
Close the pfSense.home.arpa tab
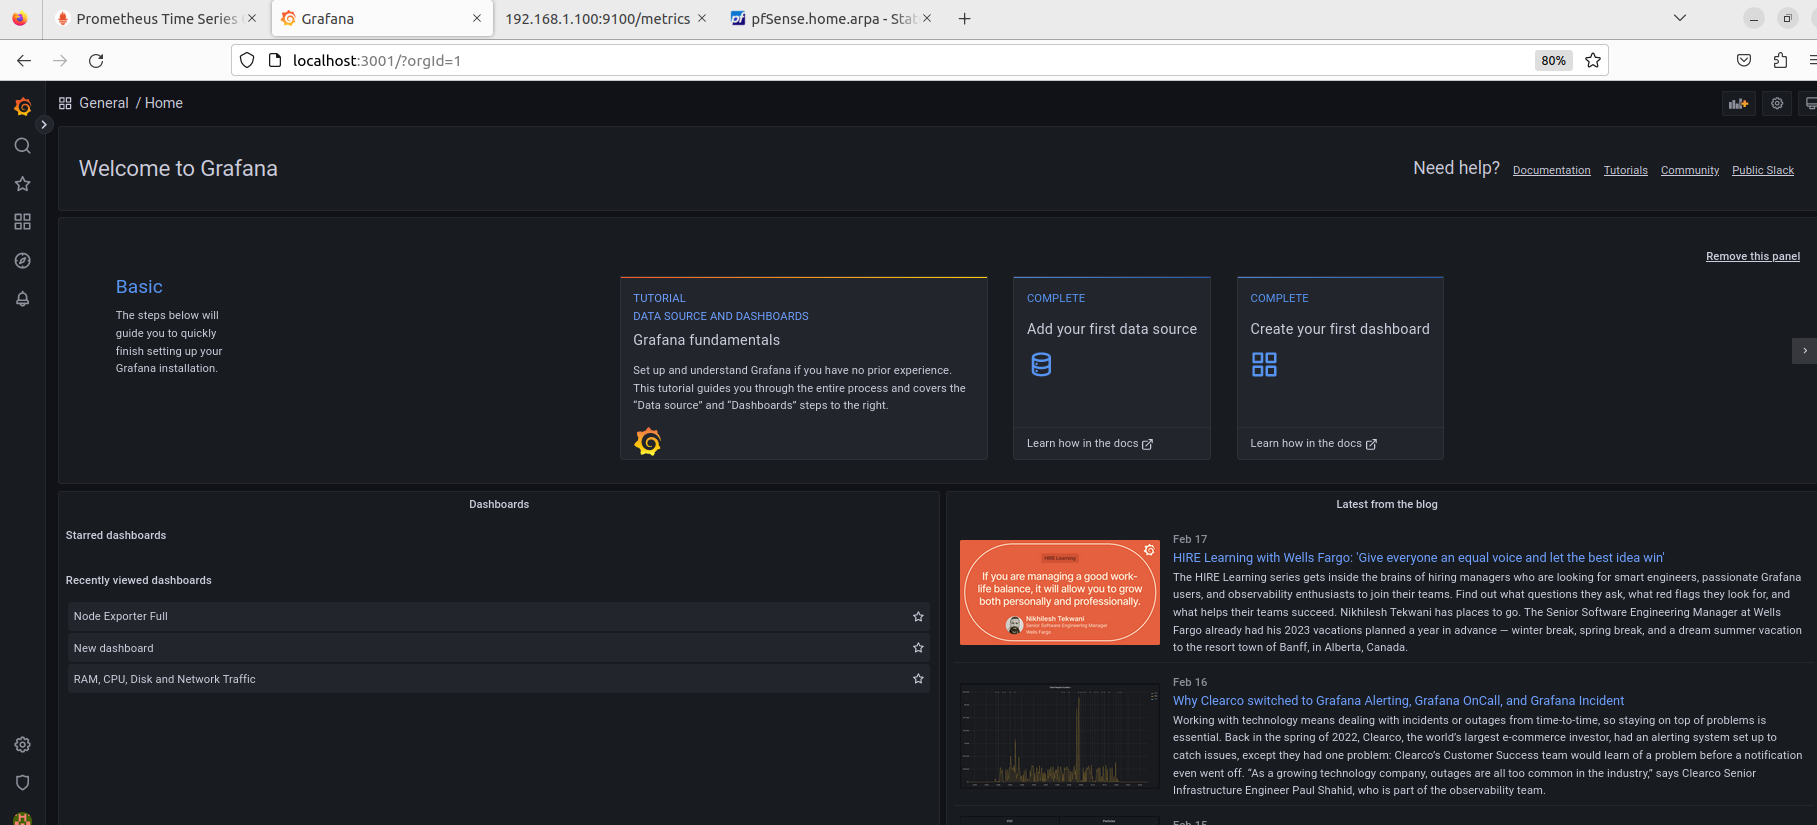tap(927, 18)
